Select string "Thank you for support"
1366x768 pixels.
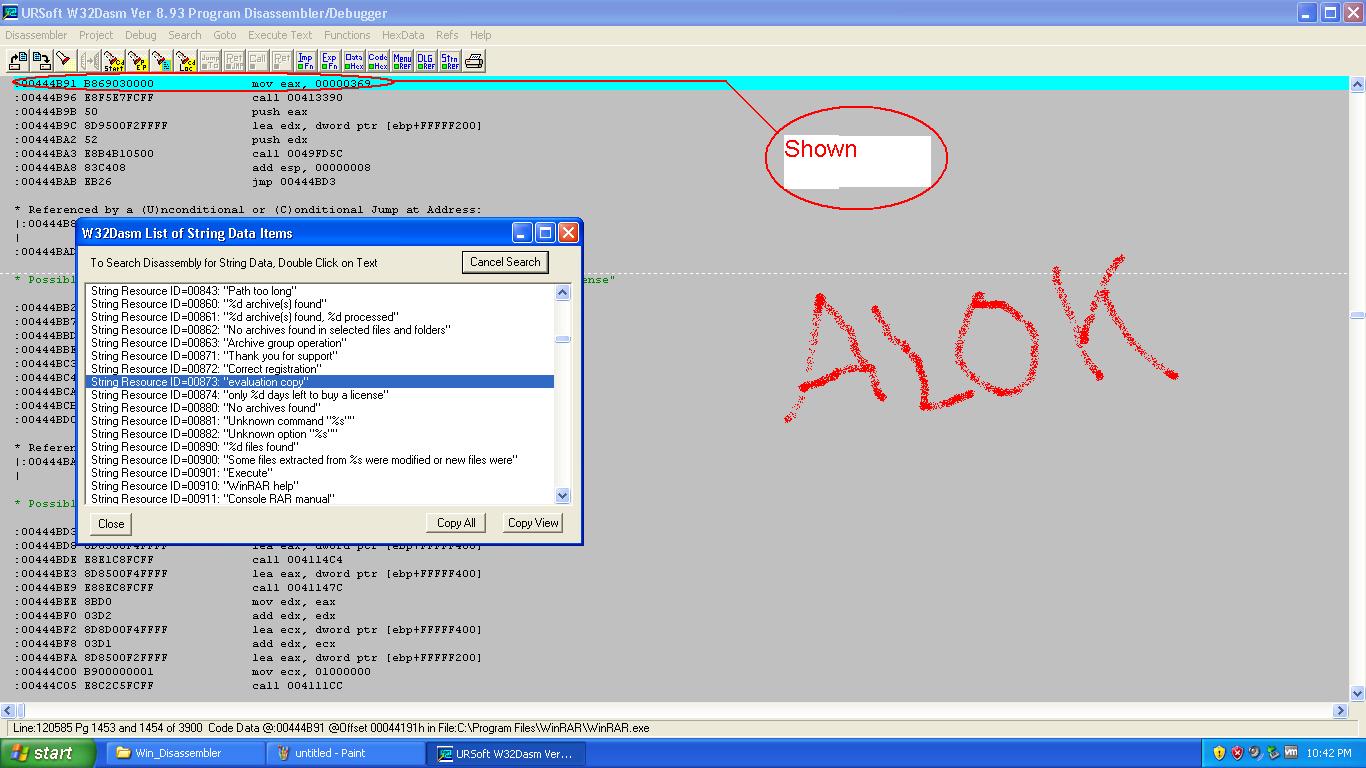click(320, 356)
